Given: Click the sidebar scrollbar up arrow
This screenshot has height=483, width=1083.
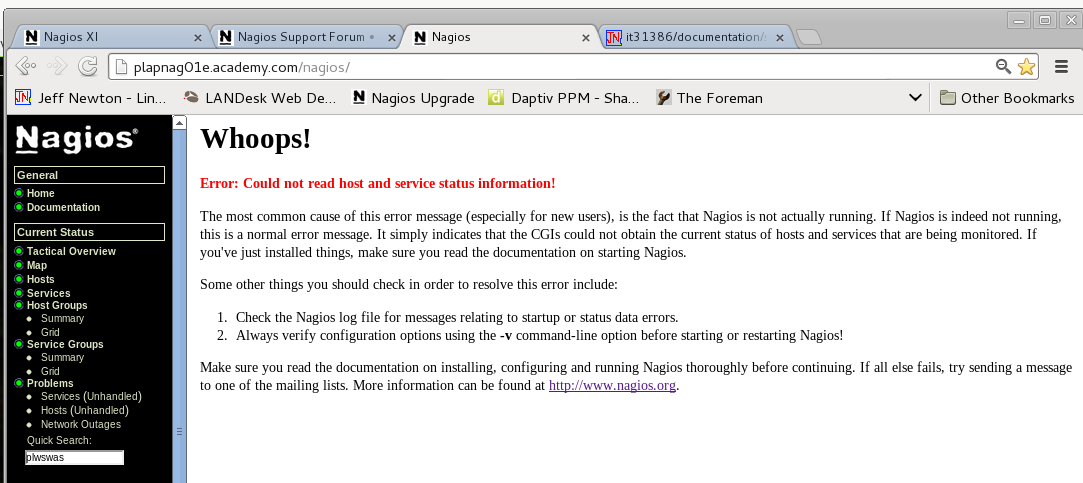Looking at the screenshot, I should (180, 123).
